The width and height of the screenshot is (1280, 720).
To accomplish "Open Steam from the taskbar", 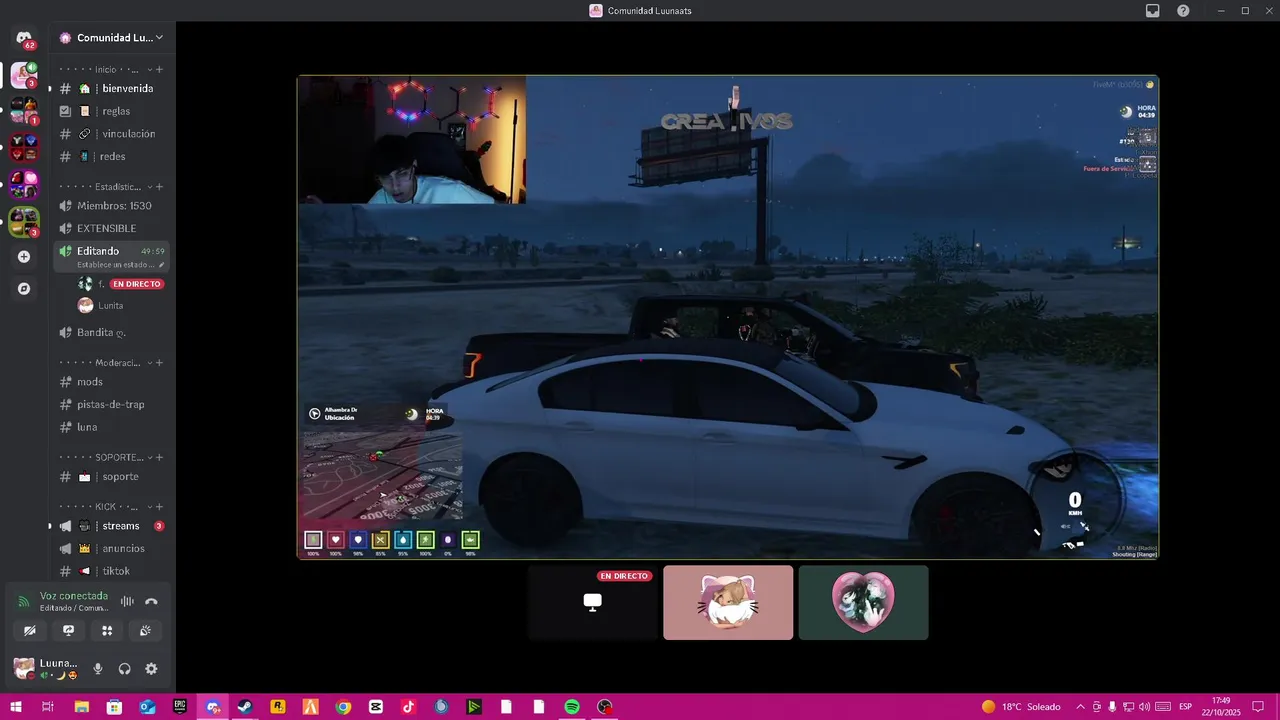I will (244, 707).
